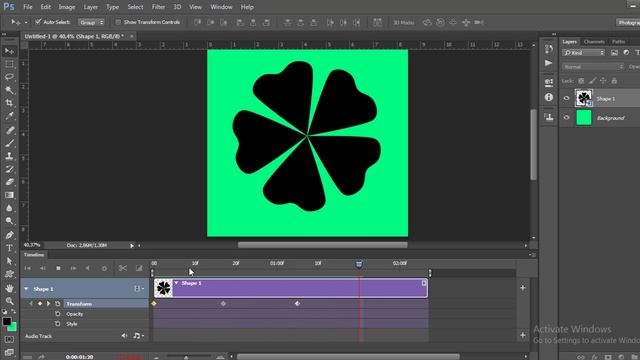Screen dimensions: 640x360
Task: Hide the Background layer
Action: click(x=566, y=118)
